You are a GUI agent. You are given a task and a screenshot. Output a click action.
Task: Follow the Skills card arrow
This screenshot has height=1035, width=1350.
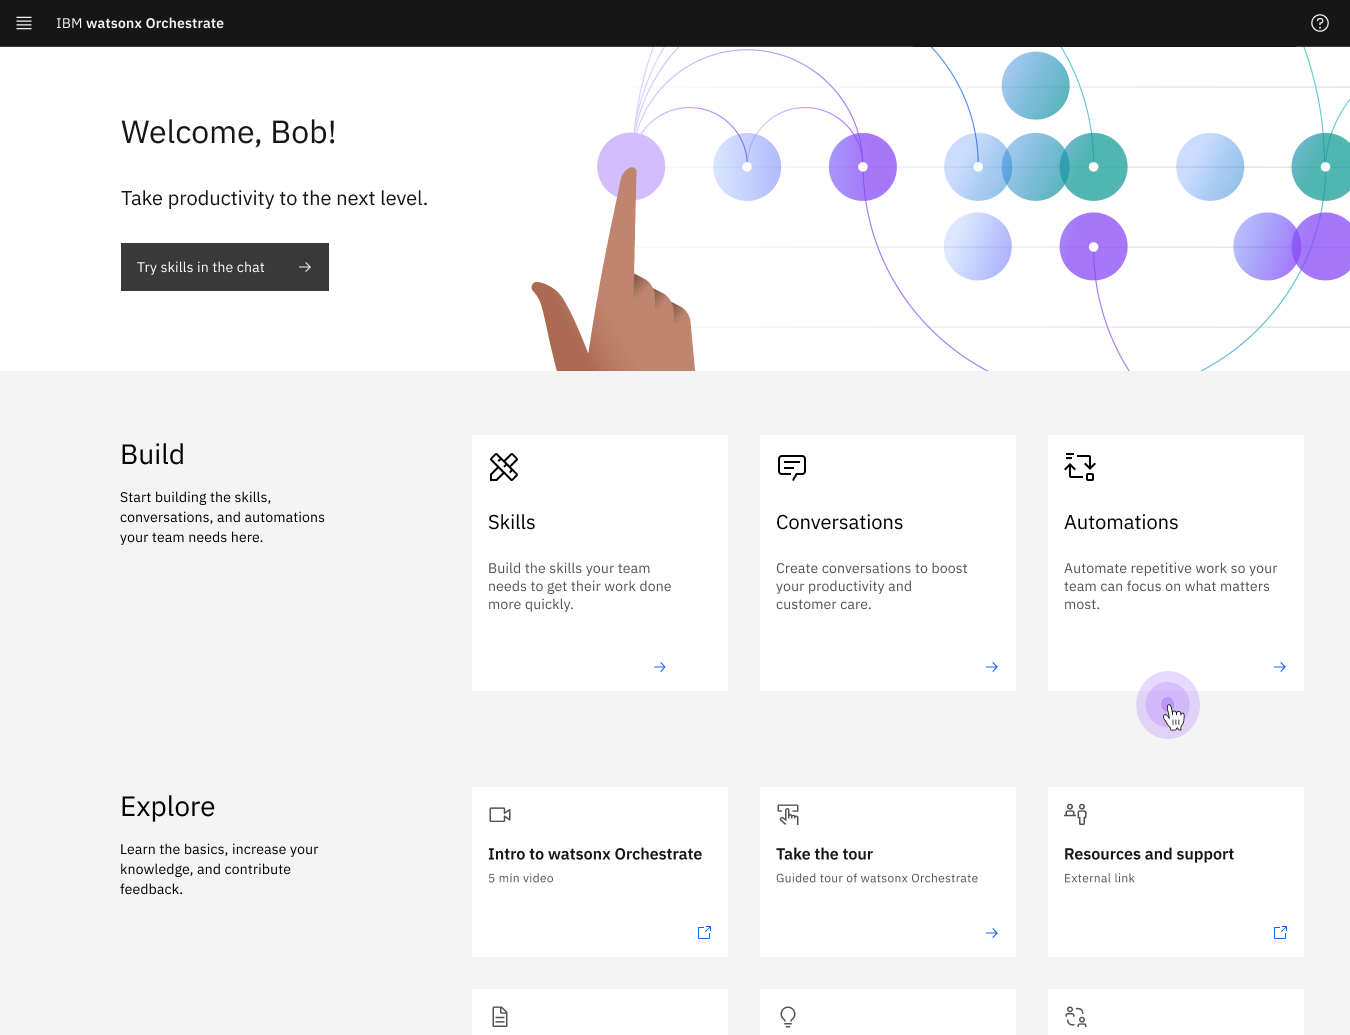[660, 667]
